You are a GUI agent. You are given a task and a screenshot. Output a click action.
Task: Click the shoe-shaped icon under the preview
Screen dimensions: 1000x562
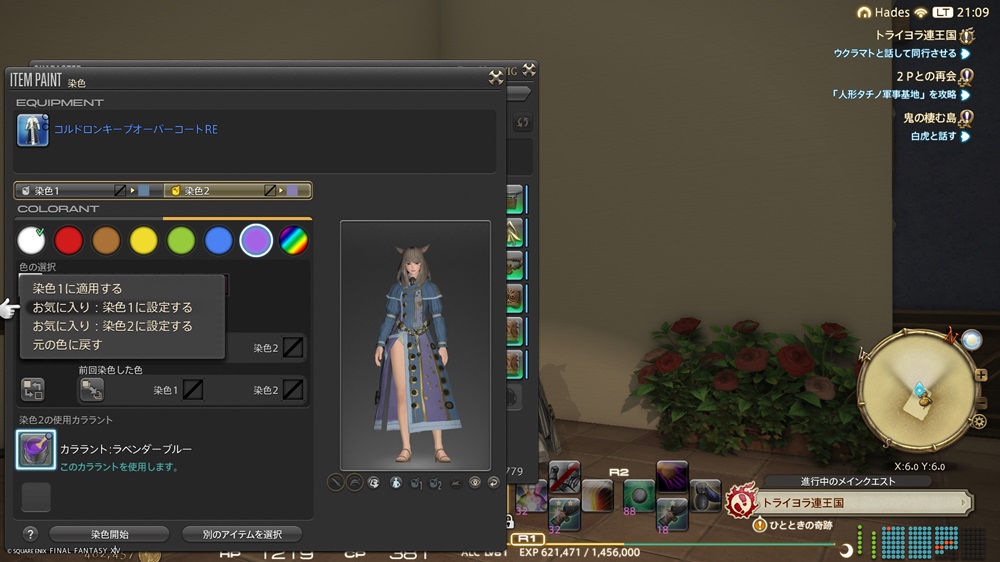click(455, 483)
